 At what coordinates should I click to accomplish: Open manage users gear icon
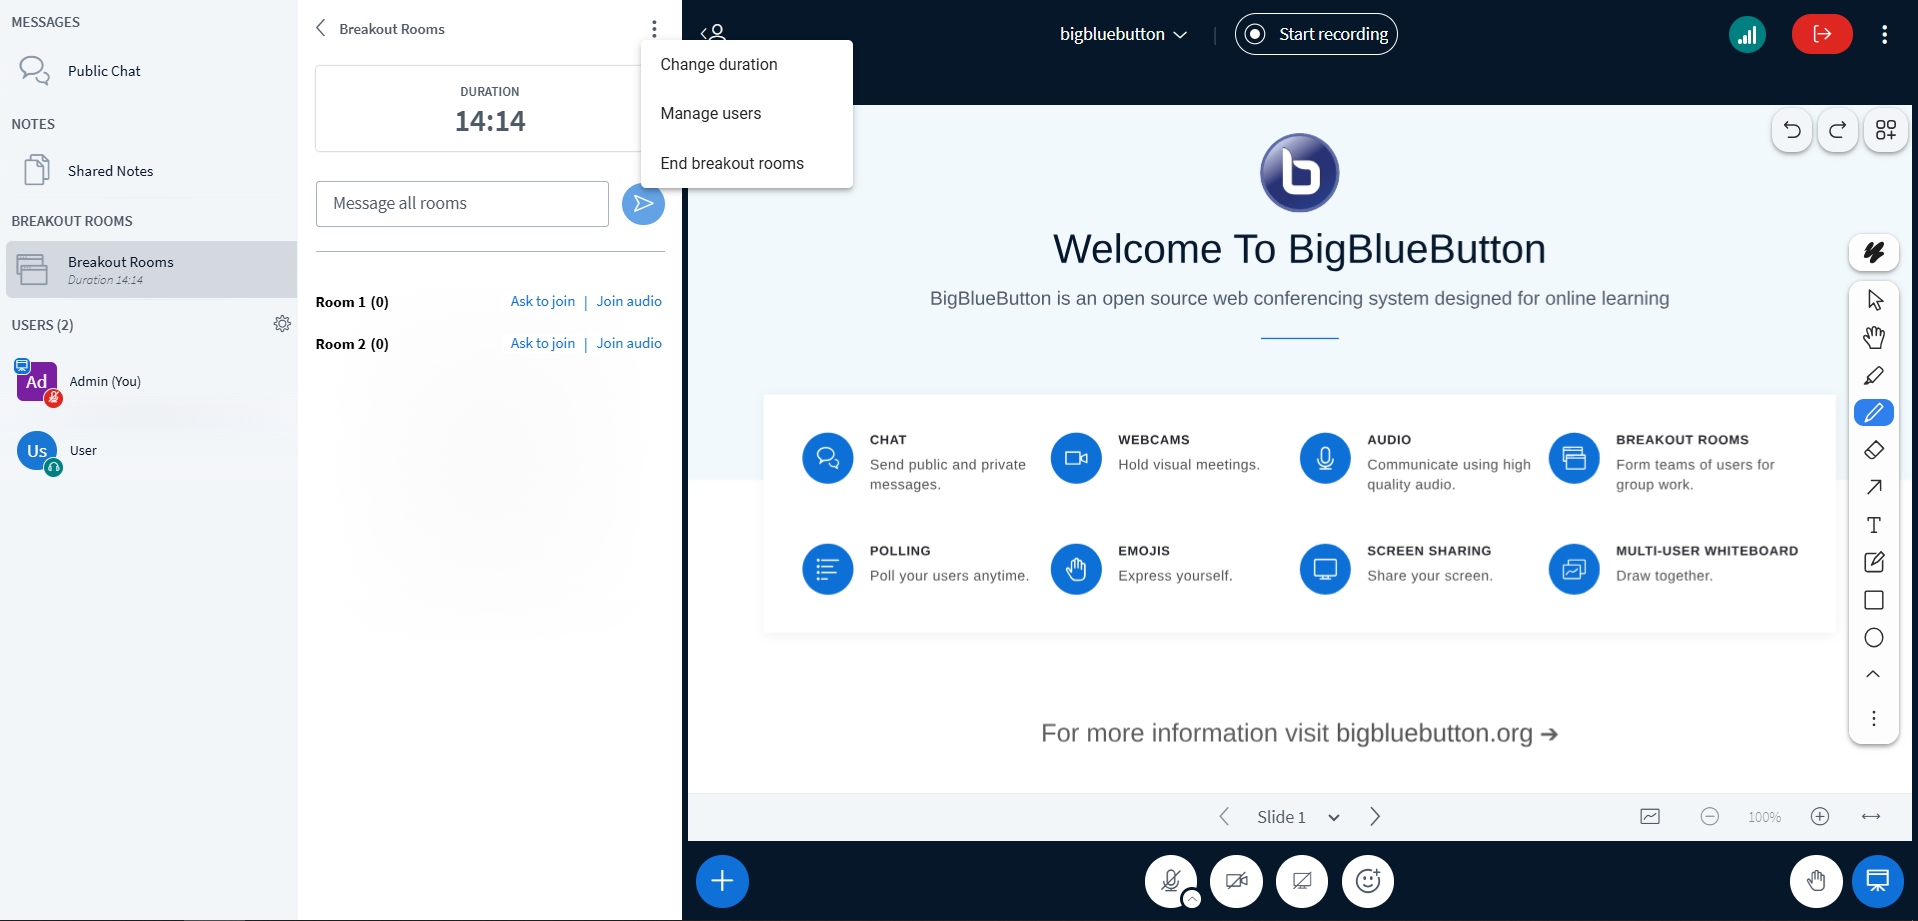tap(282, 324)
